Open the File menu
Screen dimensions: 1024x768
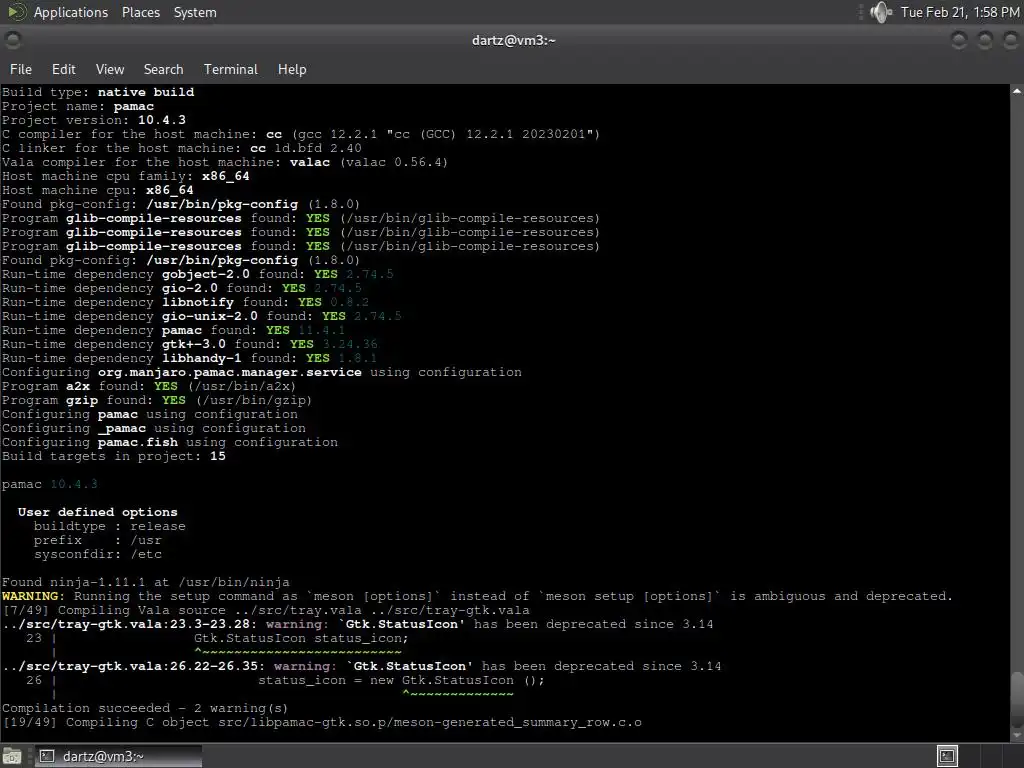tap(20, 69)
